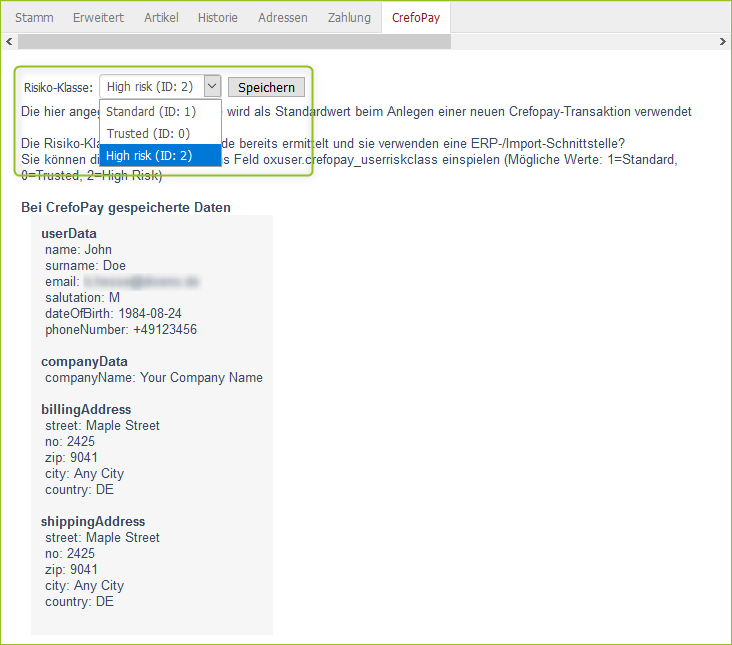Click the 'phoneNumber: +49123456' entry
The image size is (732, 645).
121,330
